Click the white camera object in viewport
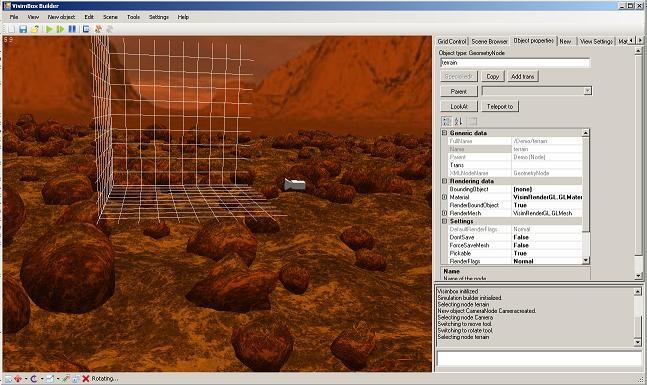The width and height of the screenshot is (647, 385). (x=295, y=184)
